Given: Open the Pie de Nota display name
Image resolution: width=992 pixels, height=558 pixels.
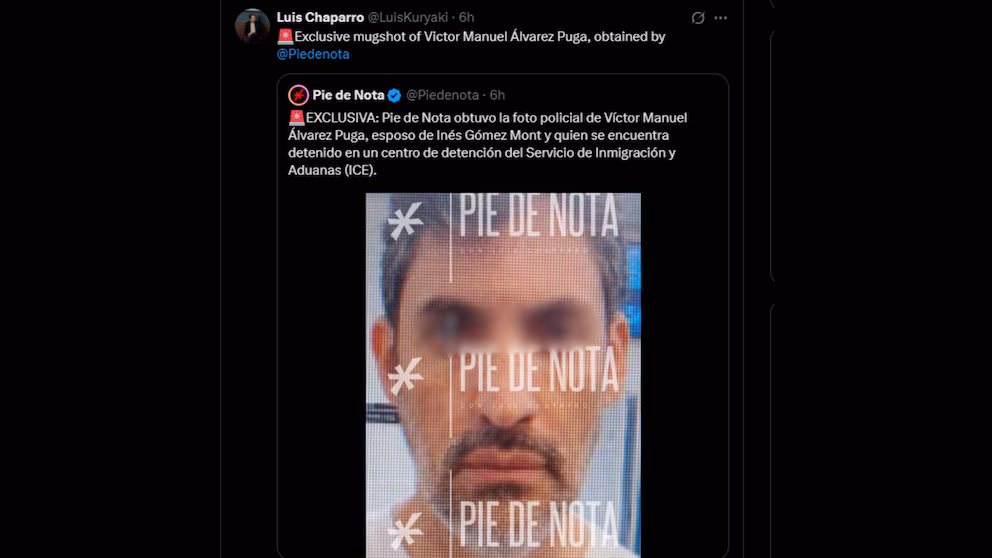Looking at the screenshot, I should (x=348, y=95).
